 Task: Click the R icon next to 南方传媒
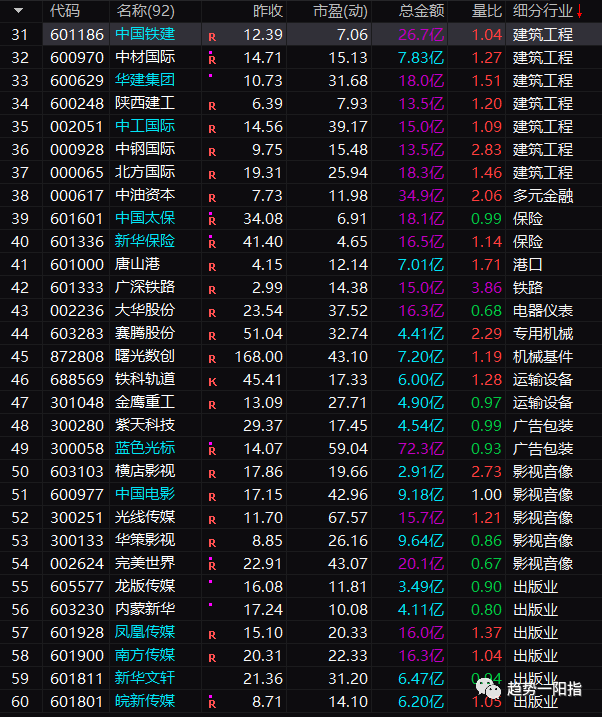(212, 658)
